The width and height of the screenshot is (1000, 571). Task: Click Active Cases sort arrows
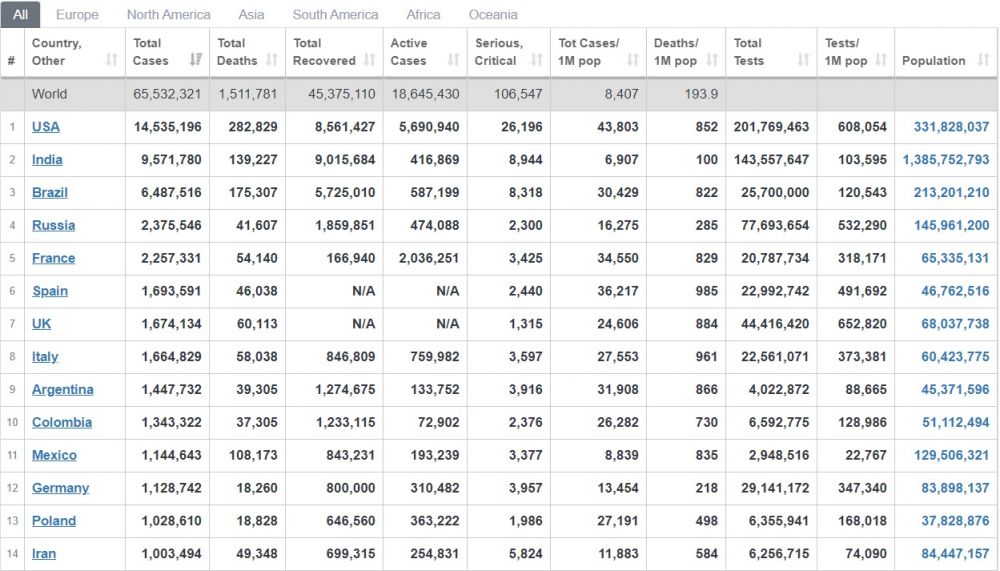point(453,60)
